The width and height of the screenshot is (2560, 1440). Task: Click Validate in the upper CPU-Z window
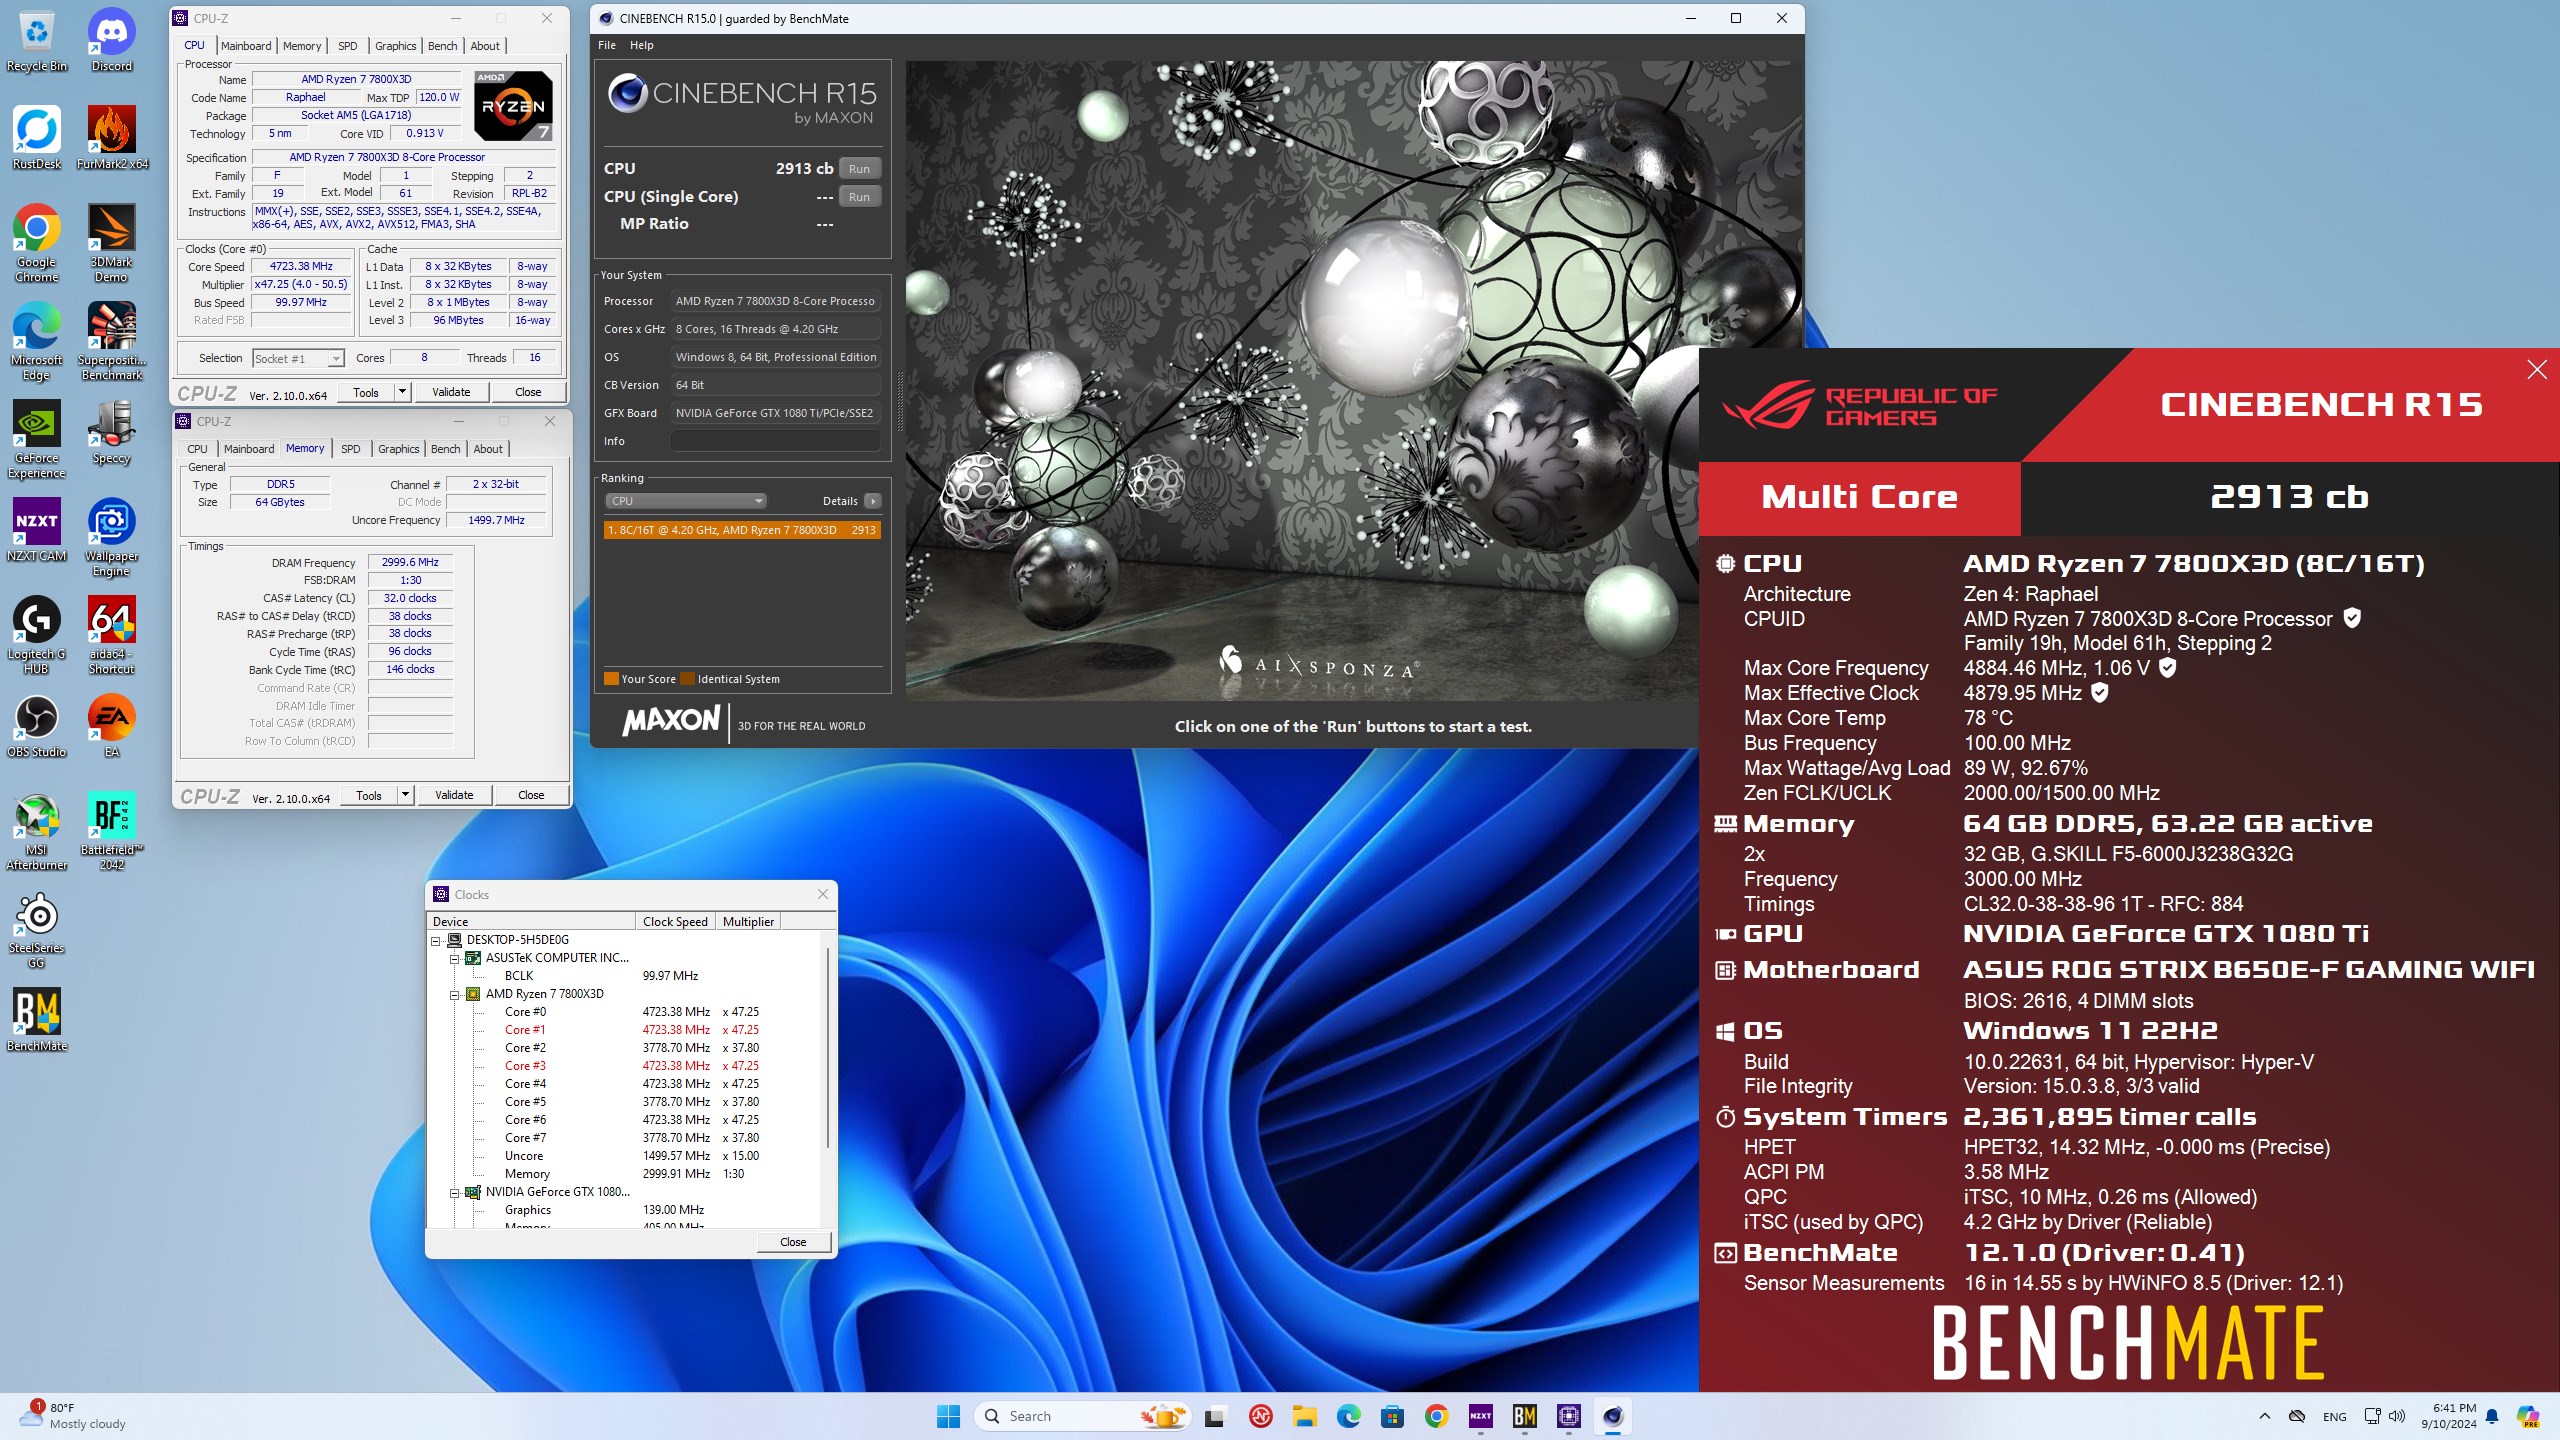coord(451,392)
